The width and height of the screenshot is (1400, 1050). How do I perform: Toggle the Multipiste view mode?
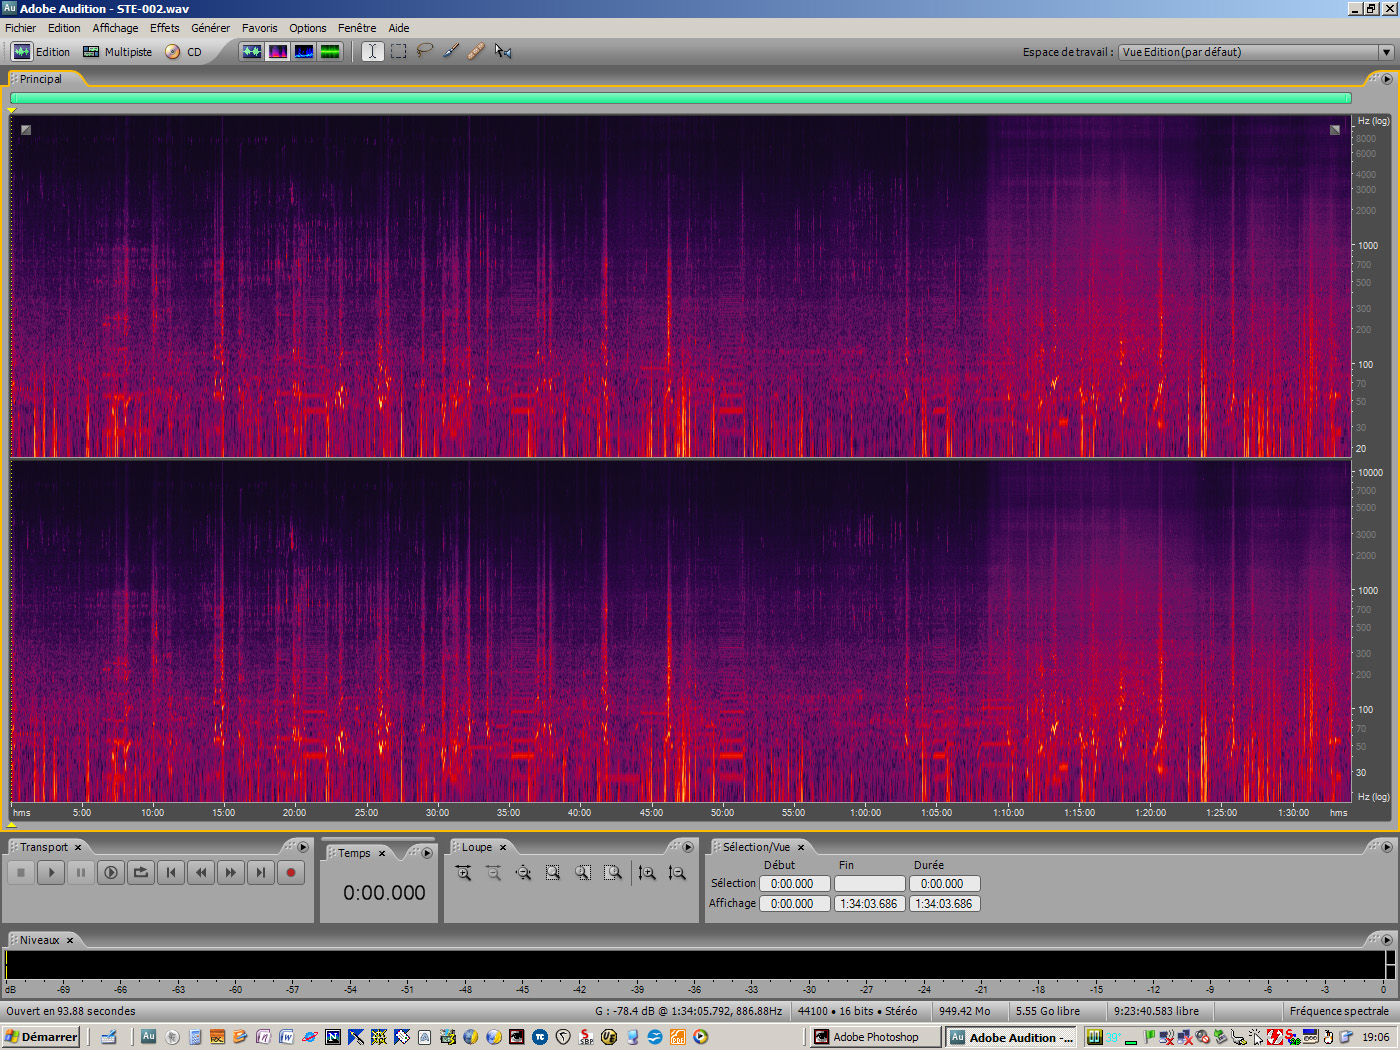pyautogui.click(x=117, y=51)
